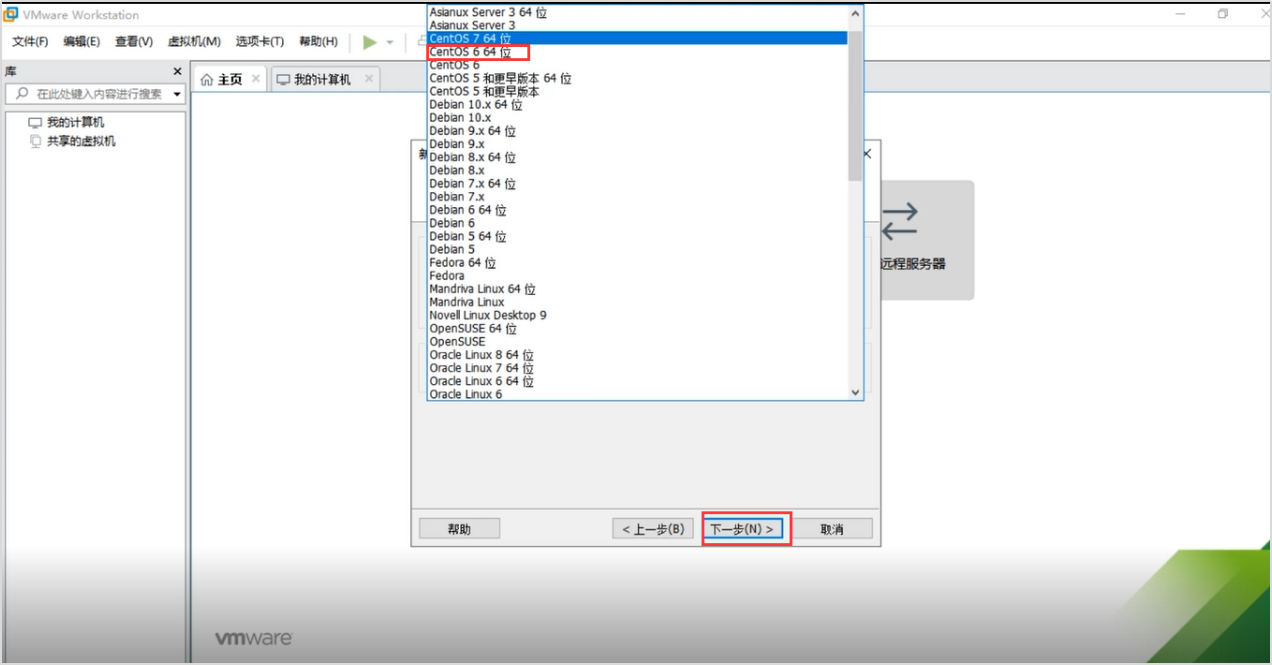This screenshot has height=665, width=1272.
Task: Choose Novell Linux Desktop 9 from list
Action: coord(637,315)
